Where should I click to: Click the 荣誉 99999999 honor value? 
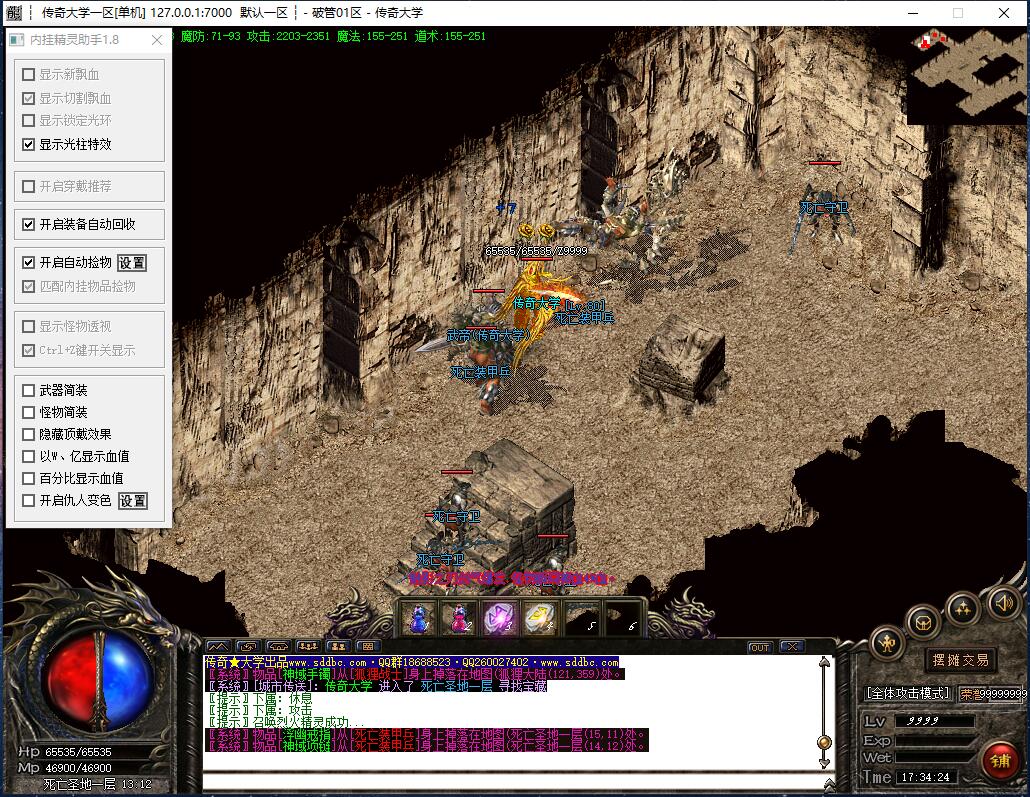click(993, 693)
